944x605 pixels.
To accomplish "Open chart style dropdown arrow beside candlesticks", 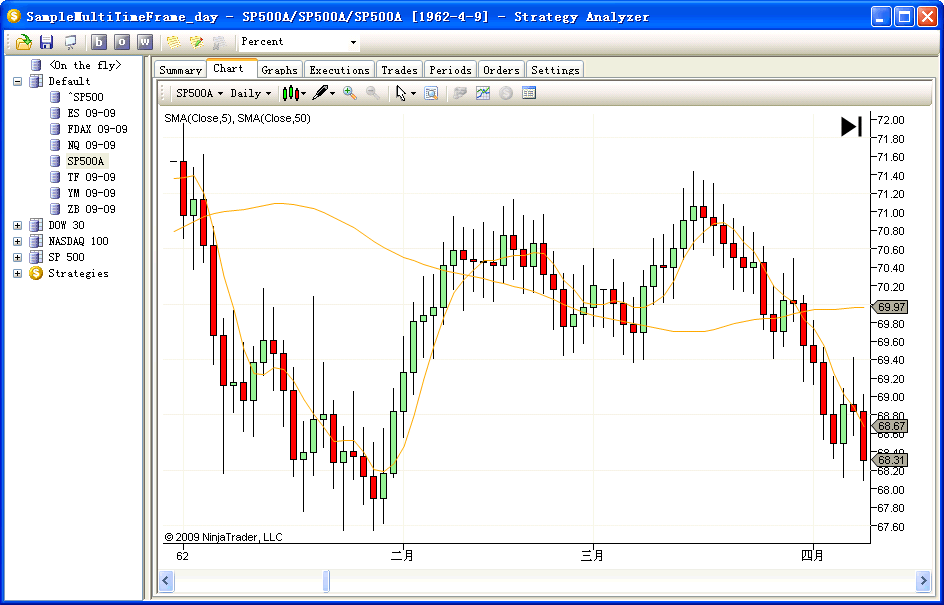I will click(x=303, y=94).
